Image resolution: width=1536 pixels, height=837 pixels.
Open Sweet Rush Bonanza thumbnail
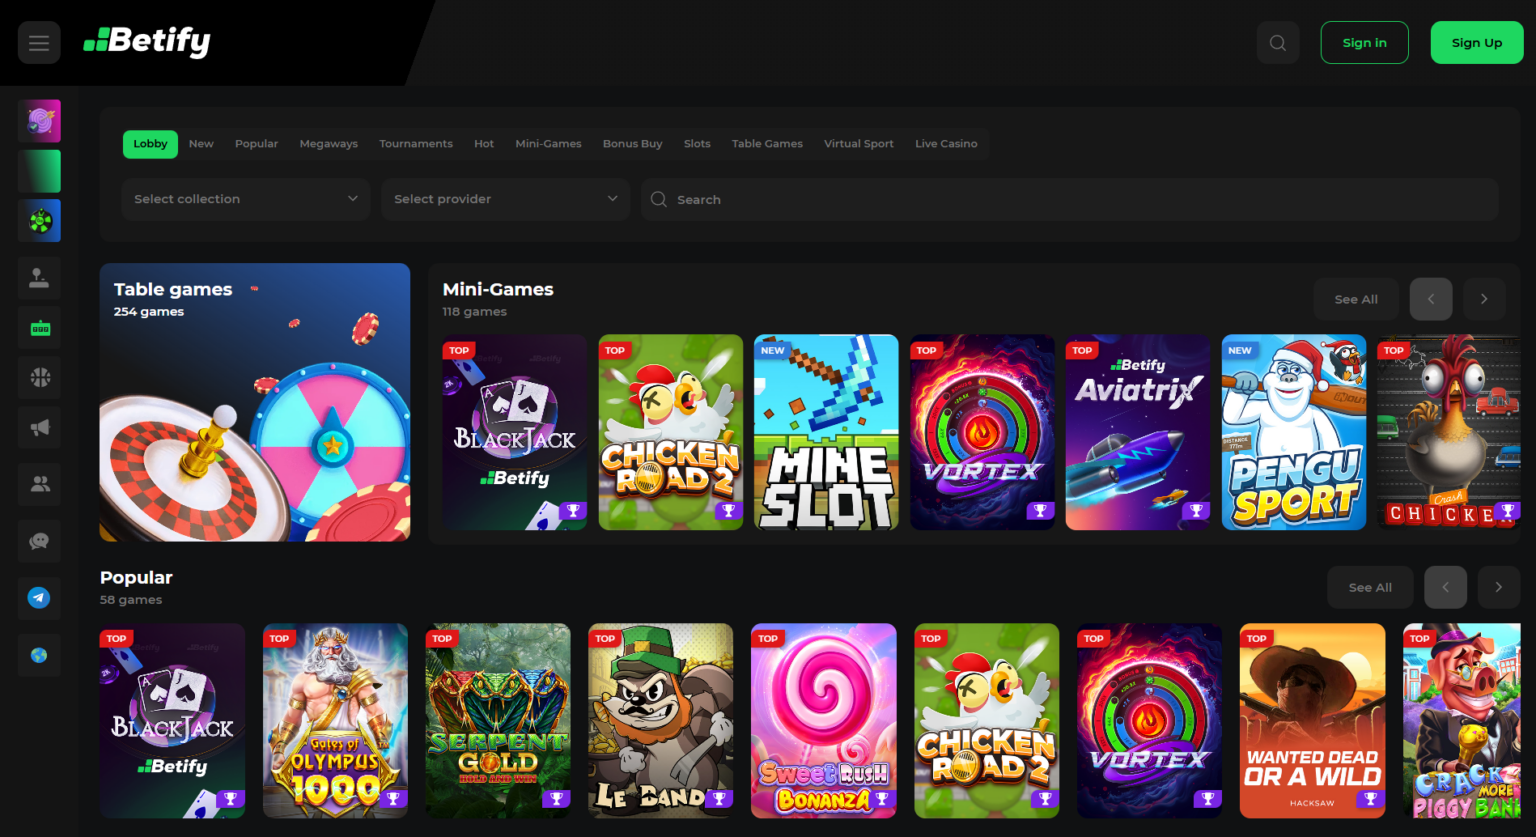(x=824, y=721)
